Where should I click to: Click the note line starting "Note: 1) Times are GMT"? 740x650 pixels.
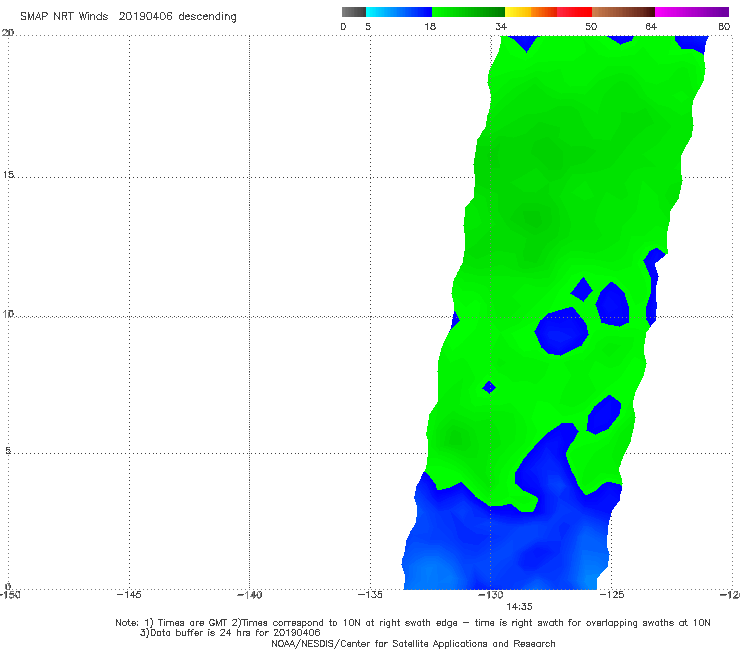click(x=412, y=623)
